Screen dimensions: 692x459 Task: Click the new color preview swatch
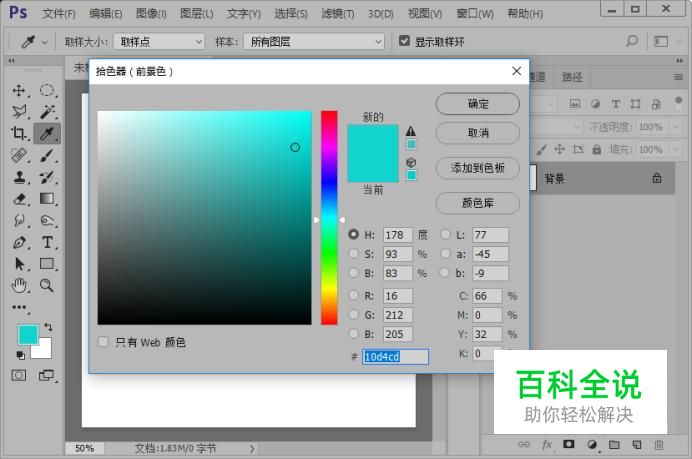(373, 139)
